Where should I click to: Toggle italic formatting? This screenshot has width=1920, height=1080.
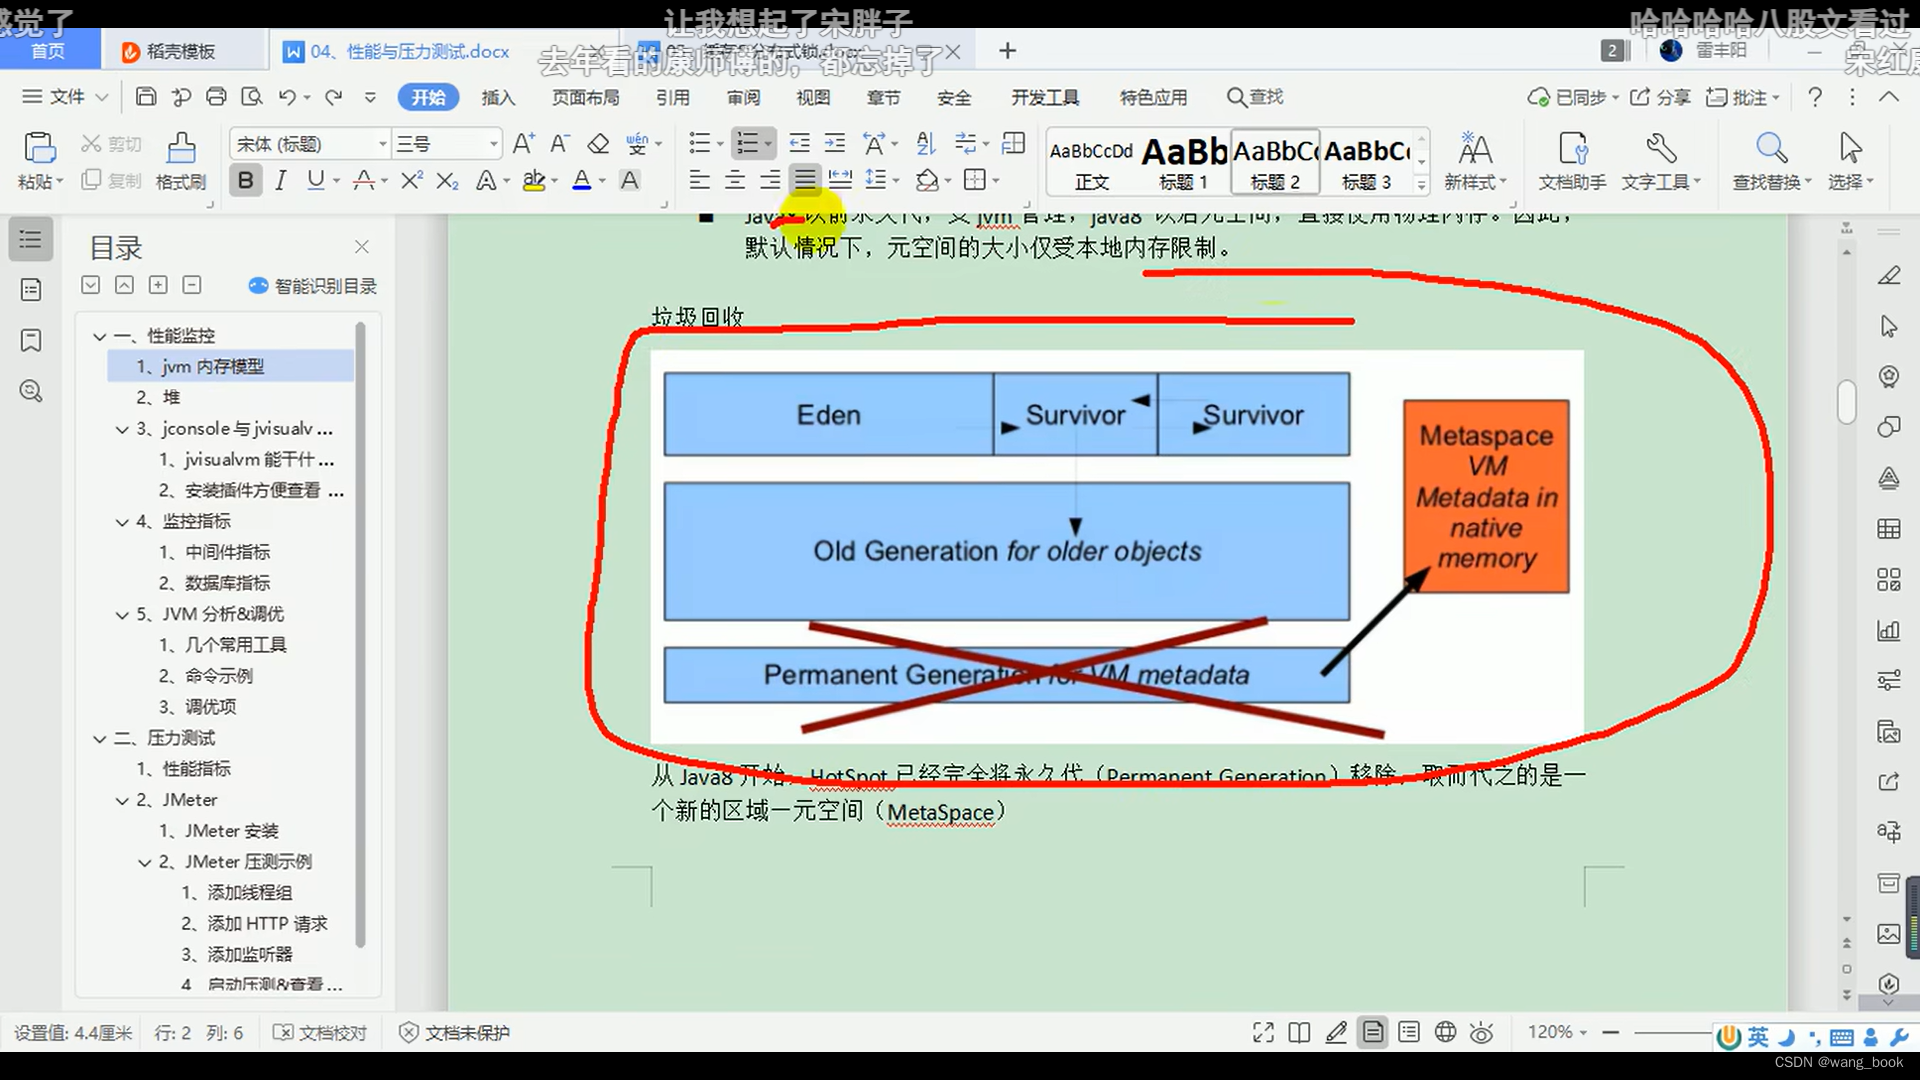coord(281,180)
